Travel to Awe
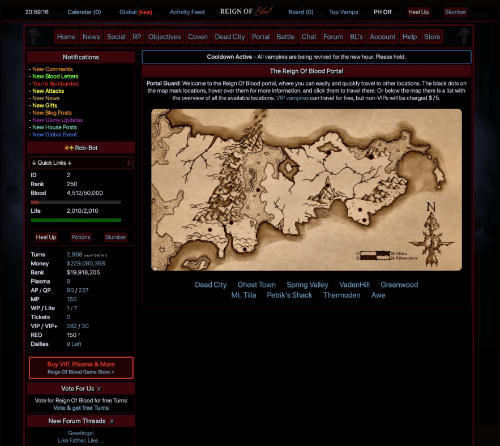Screen dimensions: 500x446 coord(378,295)
